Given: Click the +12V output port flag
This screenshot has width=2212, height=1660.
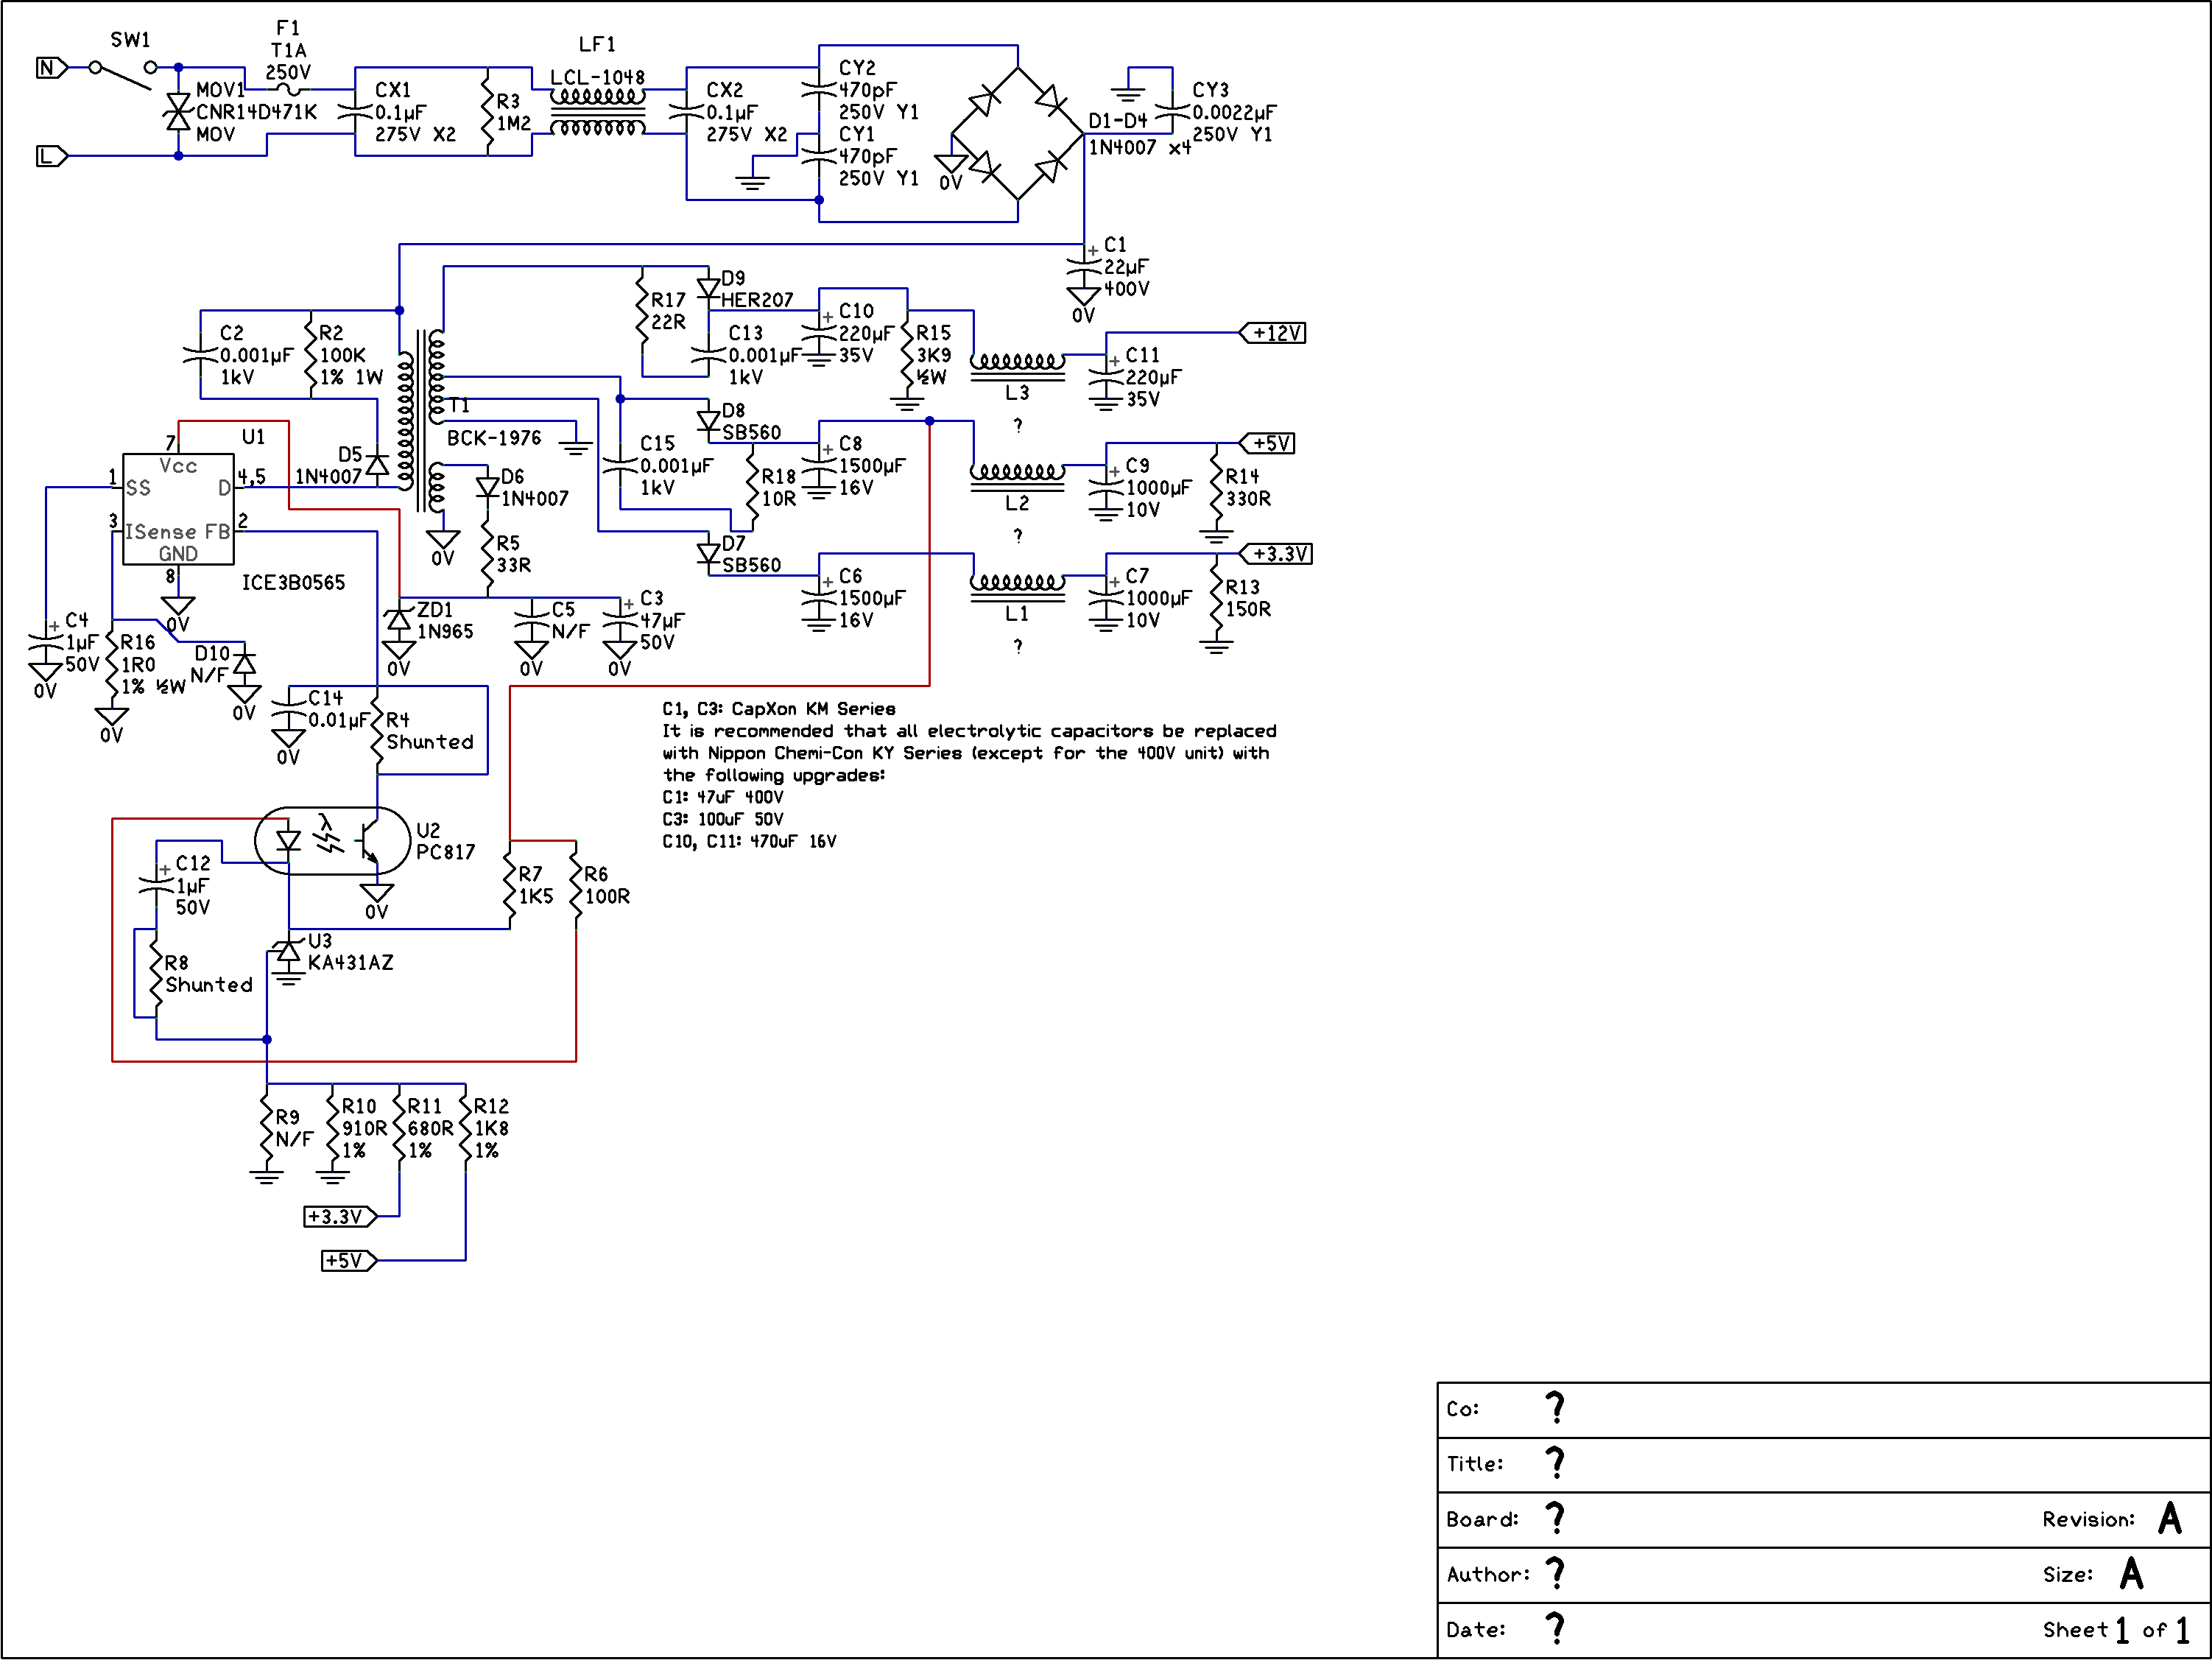Looking at the screenshot, I should click(1273, 333).
